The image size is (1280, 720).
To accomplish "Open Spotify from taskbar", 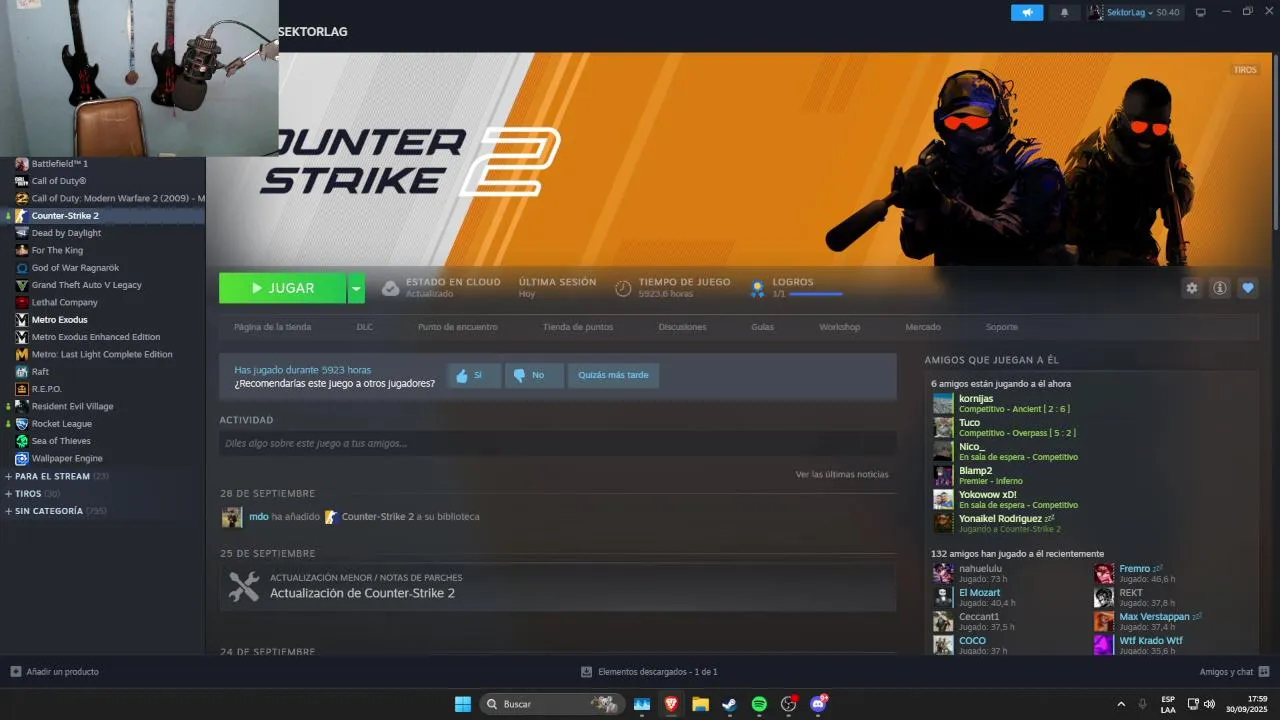I will tap(759, 704).
